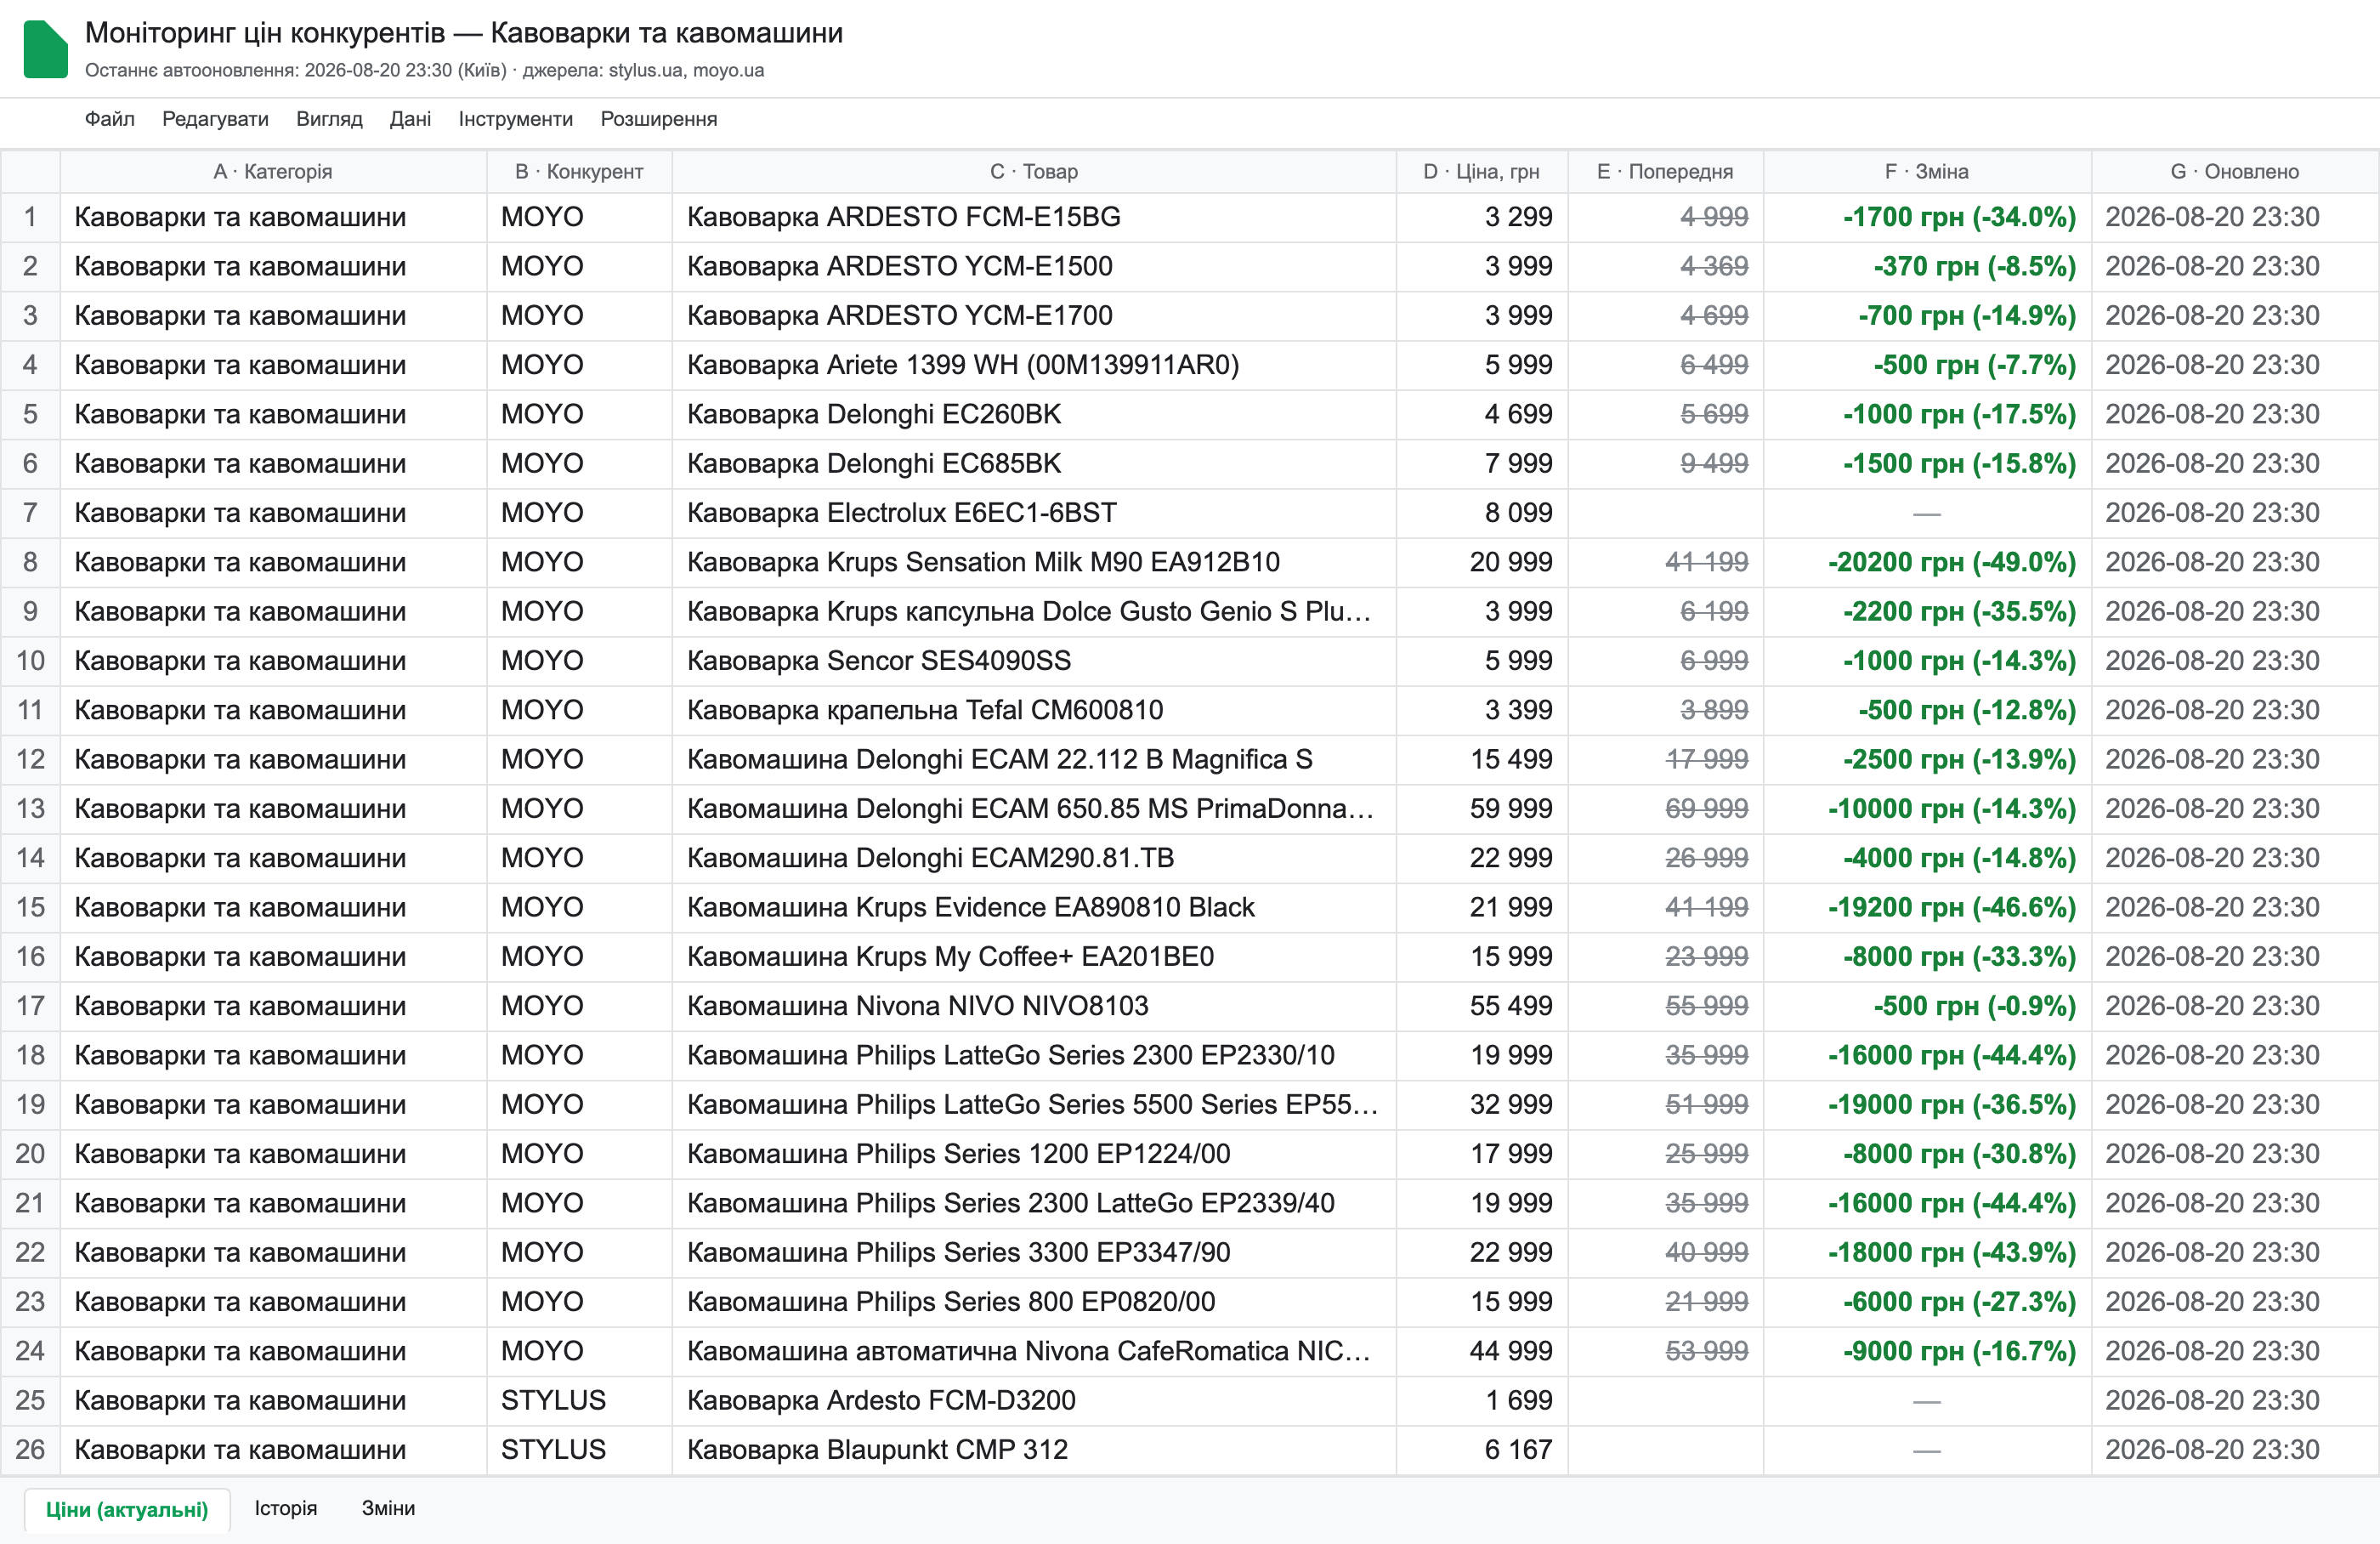Click cell Кавомашина Krups Evidence EA890810 Black
2380x1544 pixels.
[x=1034, y=908]
